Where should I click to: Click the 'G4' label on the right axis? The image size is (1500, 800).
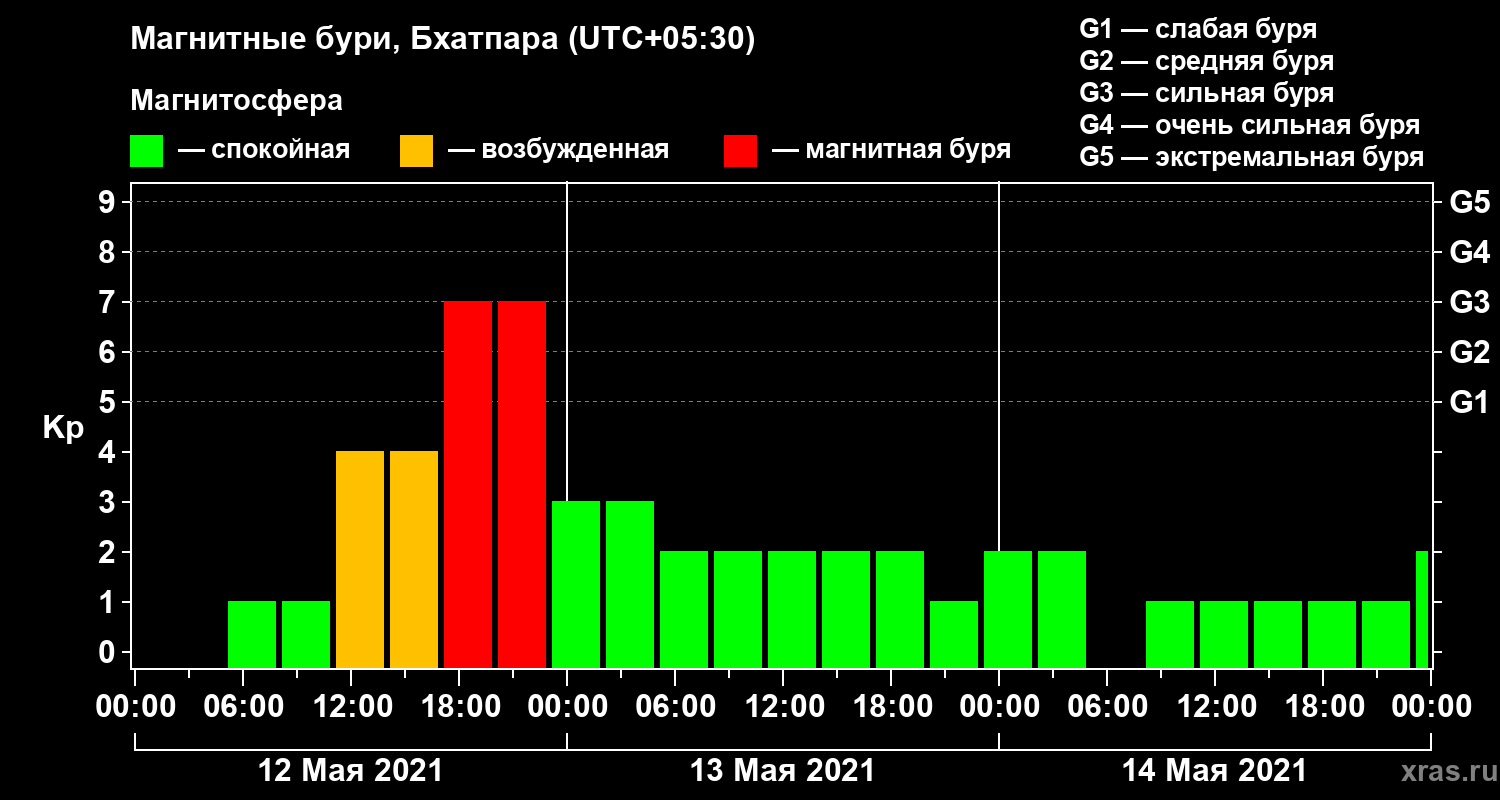point(1469,253)
